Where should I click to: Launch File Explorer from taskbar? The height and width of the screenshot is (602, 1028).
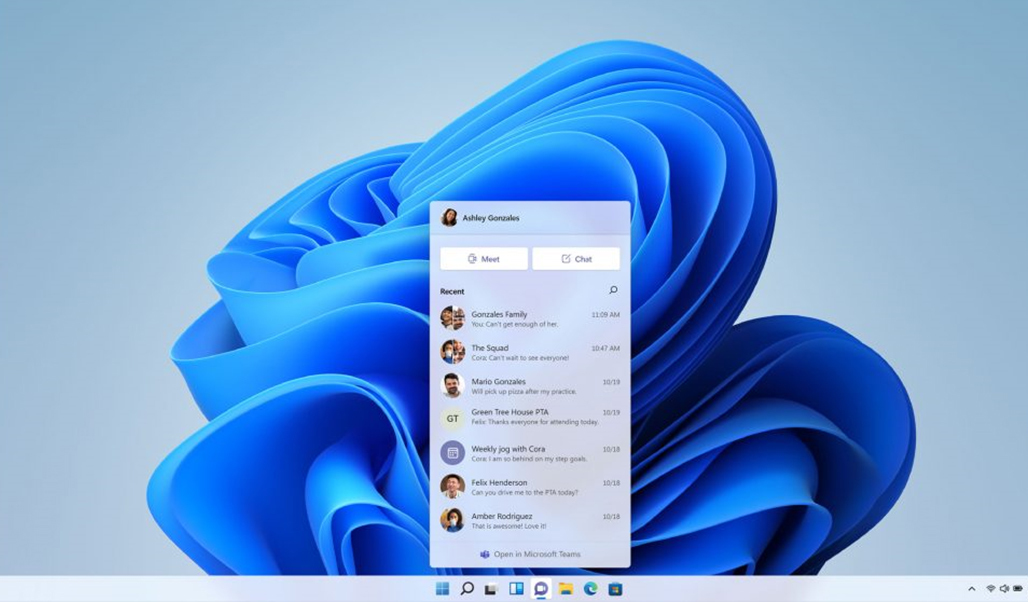pyautogui.click(x=566, y=589)
